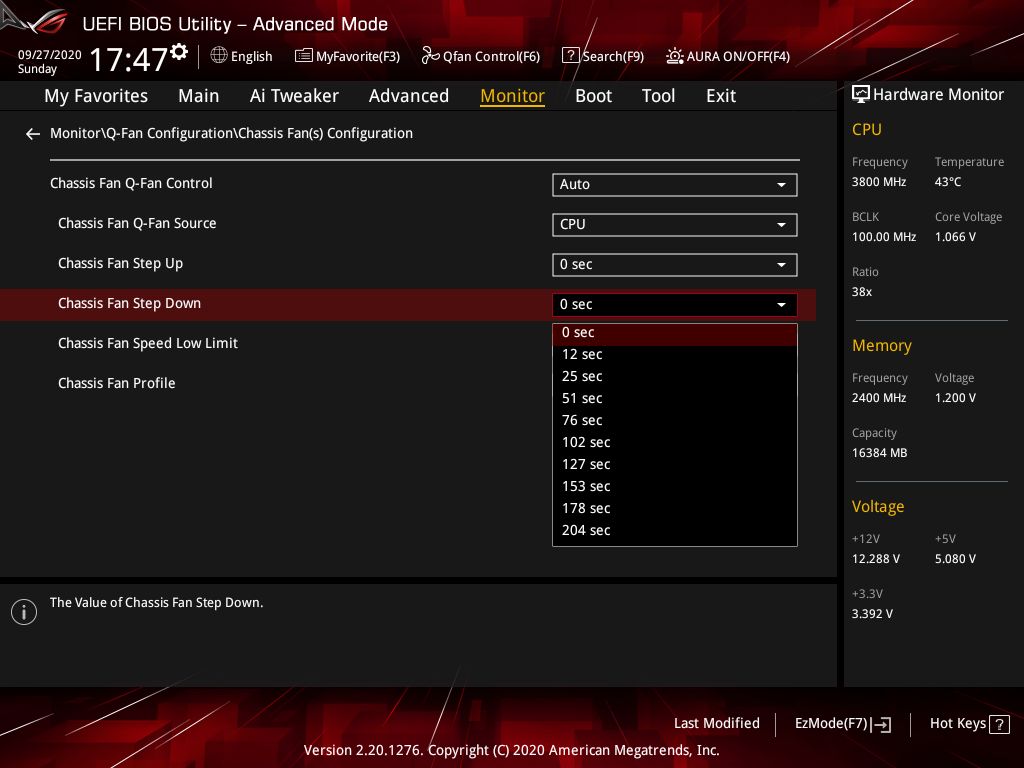Click Last Modified button
The image size is (1024, 768).
click(x=716, y=724)
